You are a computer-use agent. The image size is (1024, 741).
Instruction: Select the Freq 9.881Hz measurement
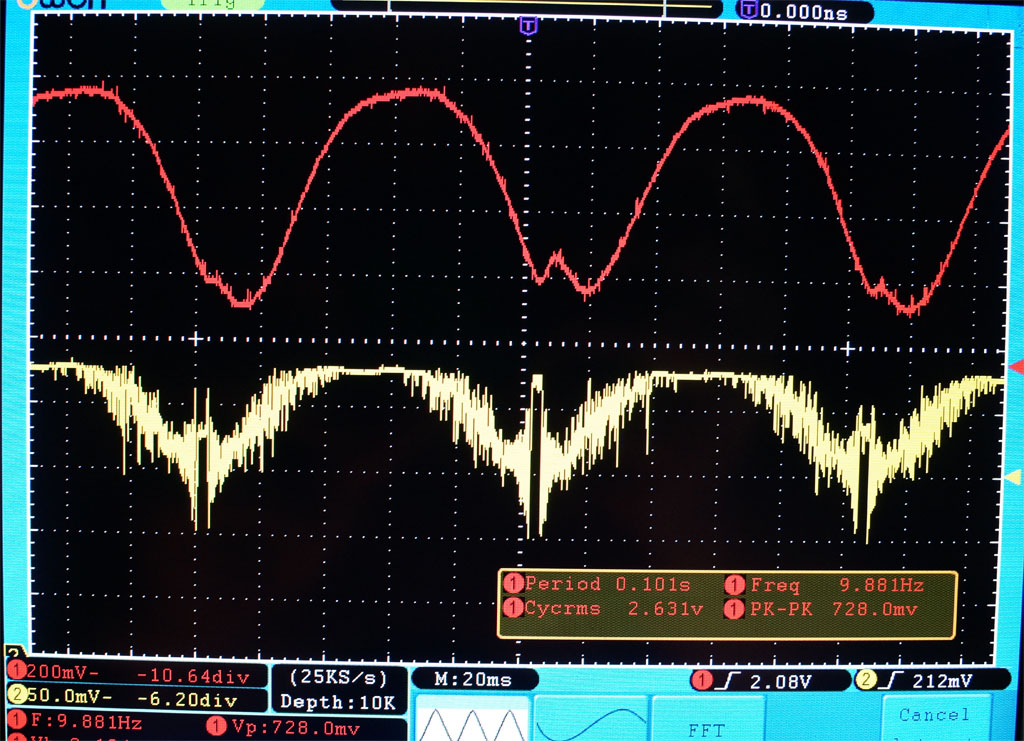coord(824,584)
